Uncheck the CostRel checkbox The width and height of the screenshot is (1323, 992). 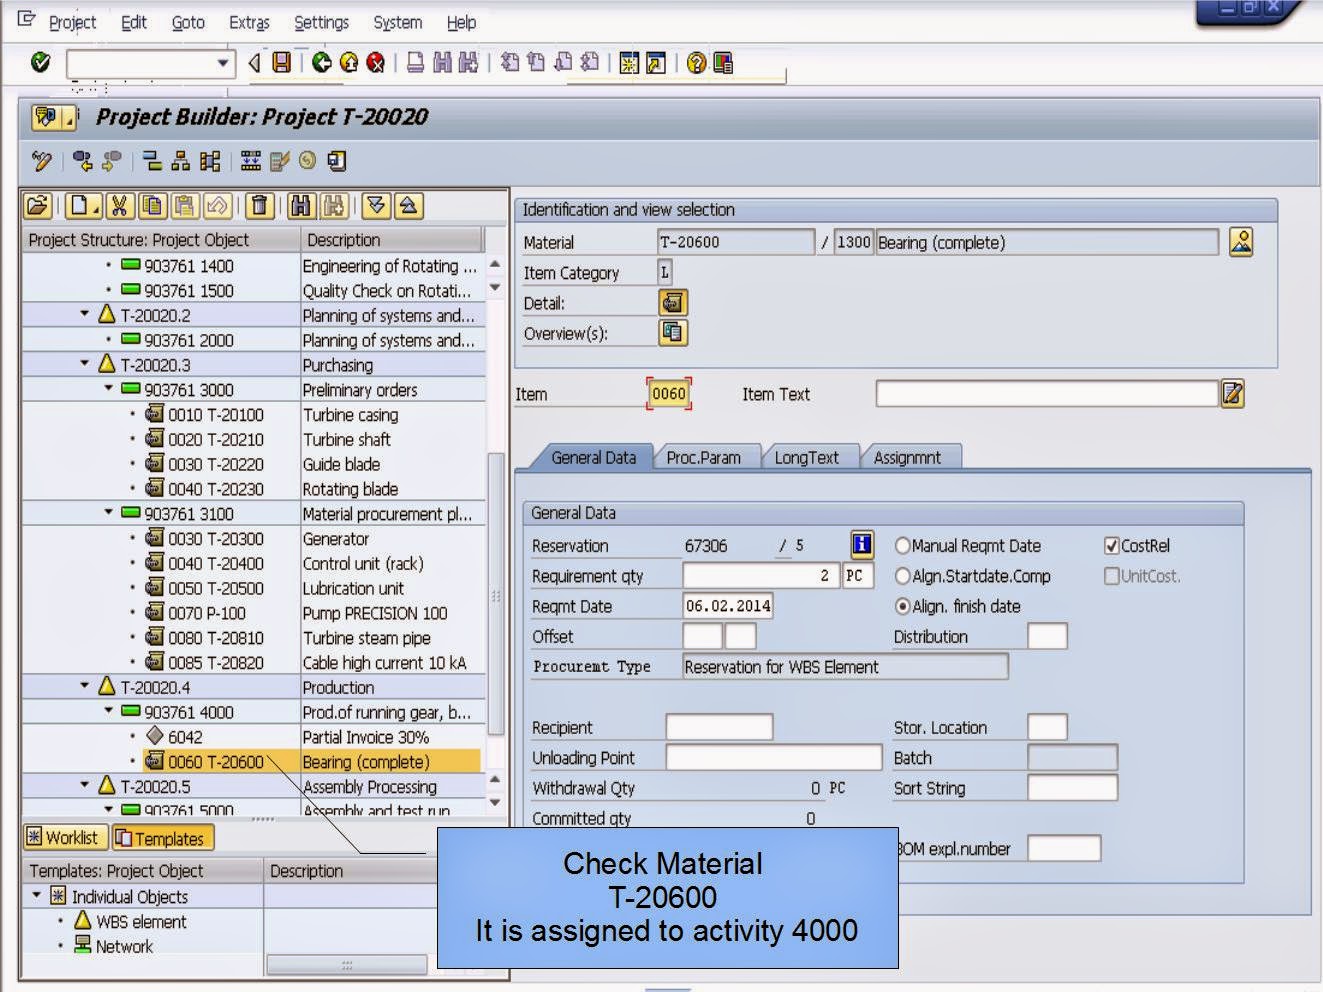coord(1113,545)
